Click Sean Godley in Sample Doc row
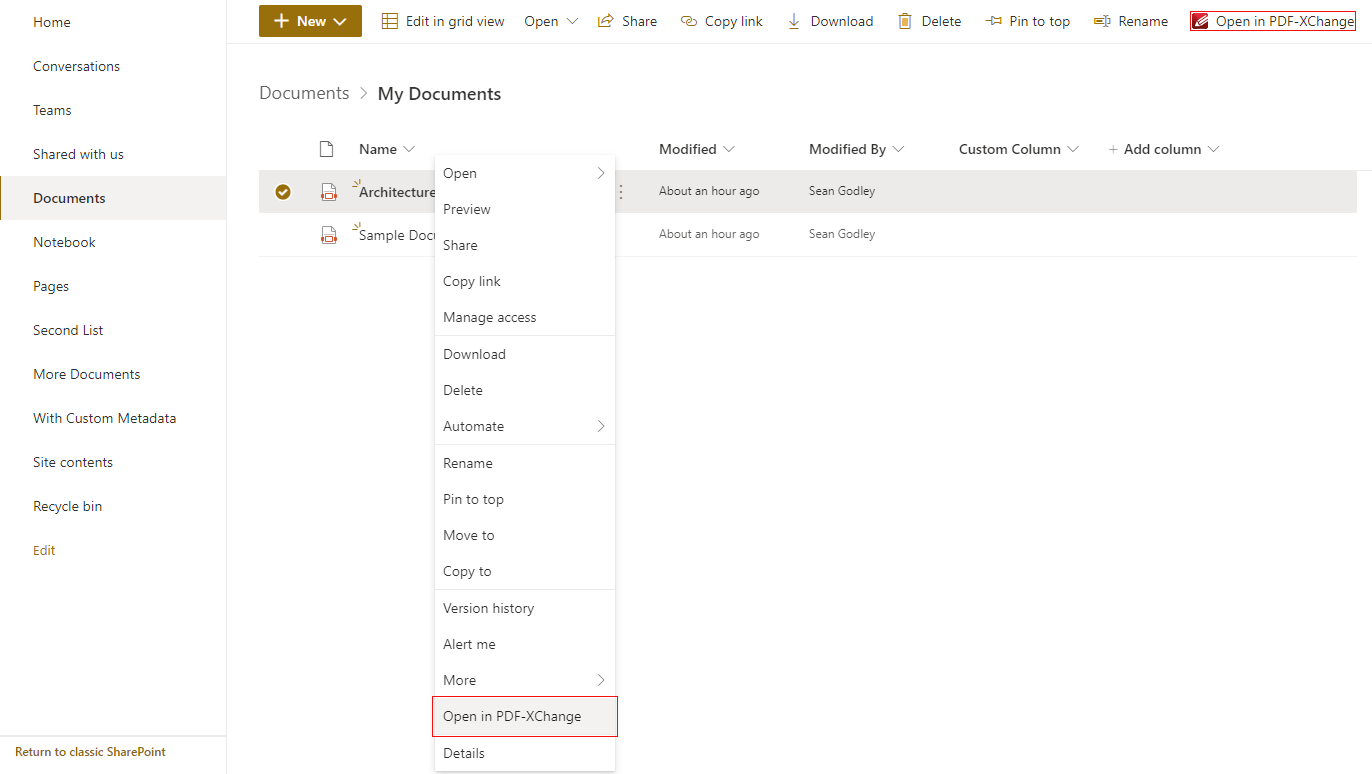This screenshot has width=1372, height=774. pos(842,234)
